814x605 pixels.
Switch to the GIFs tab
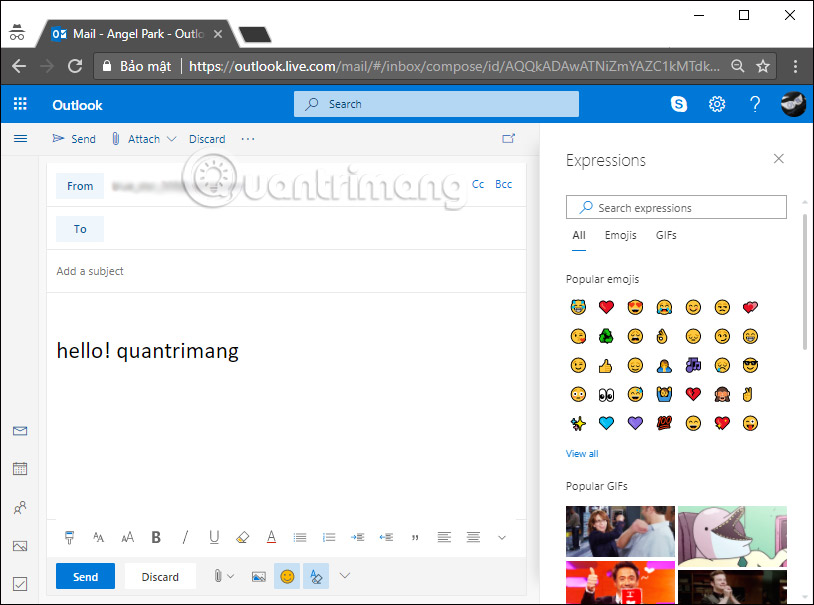(x=665, y=235)
